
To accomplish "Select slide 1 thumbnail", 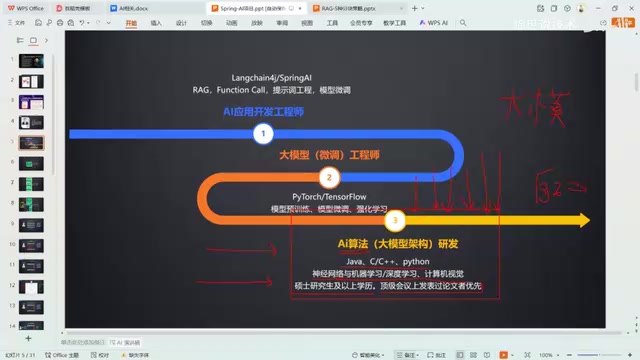I will tap(31, 61).
